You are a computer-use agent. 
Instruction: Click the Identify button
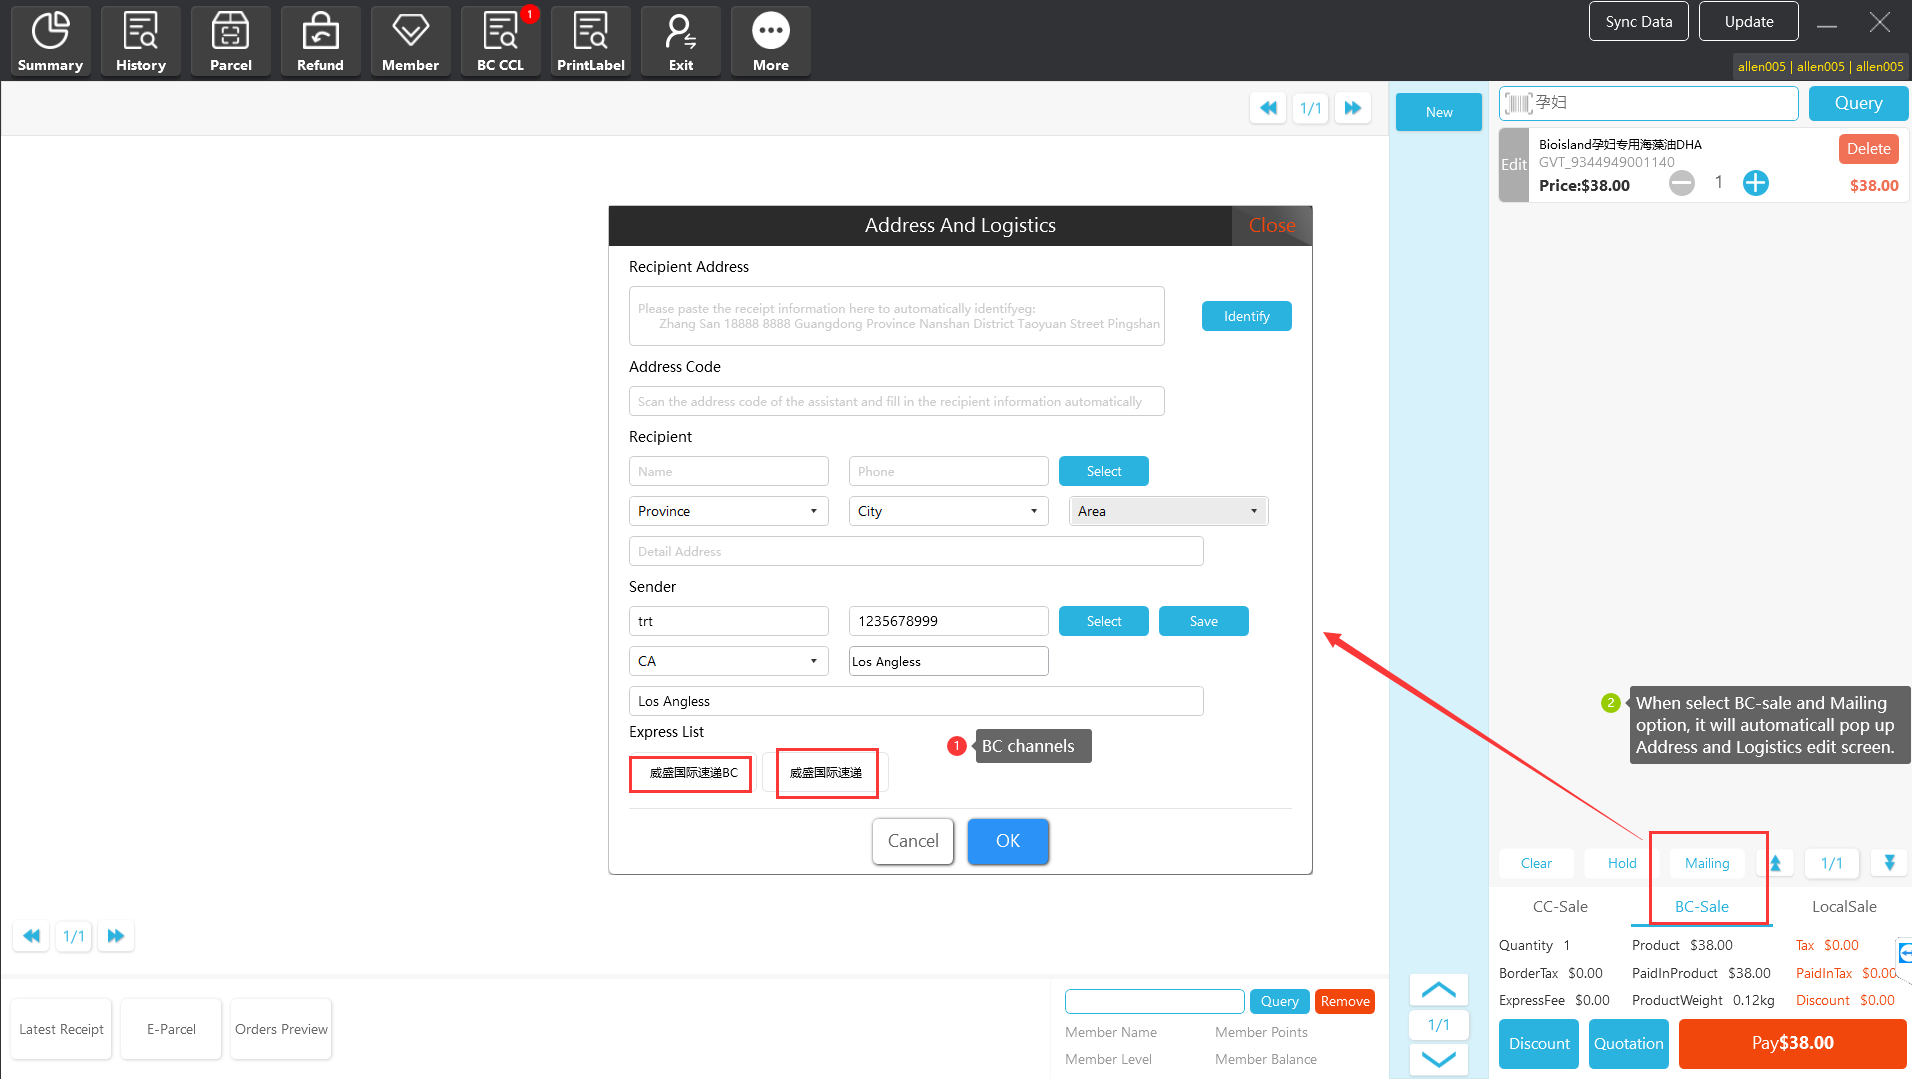[1246, 316]
